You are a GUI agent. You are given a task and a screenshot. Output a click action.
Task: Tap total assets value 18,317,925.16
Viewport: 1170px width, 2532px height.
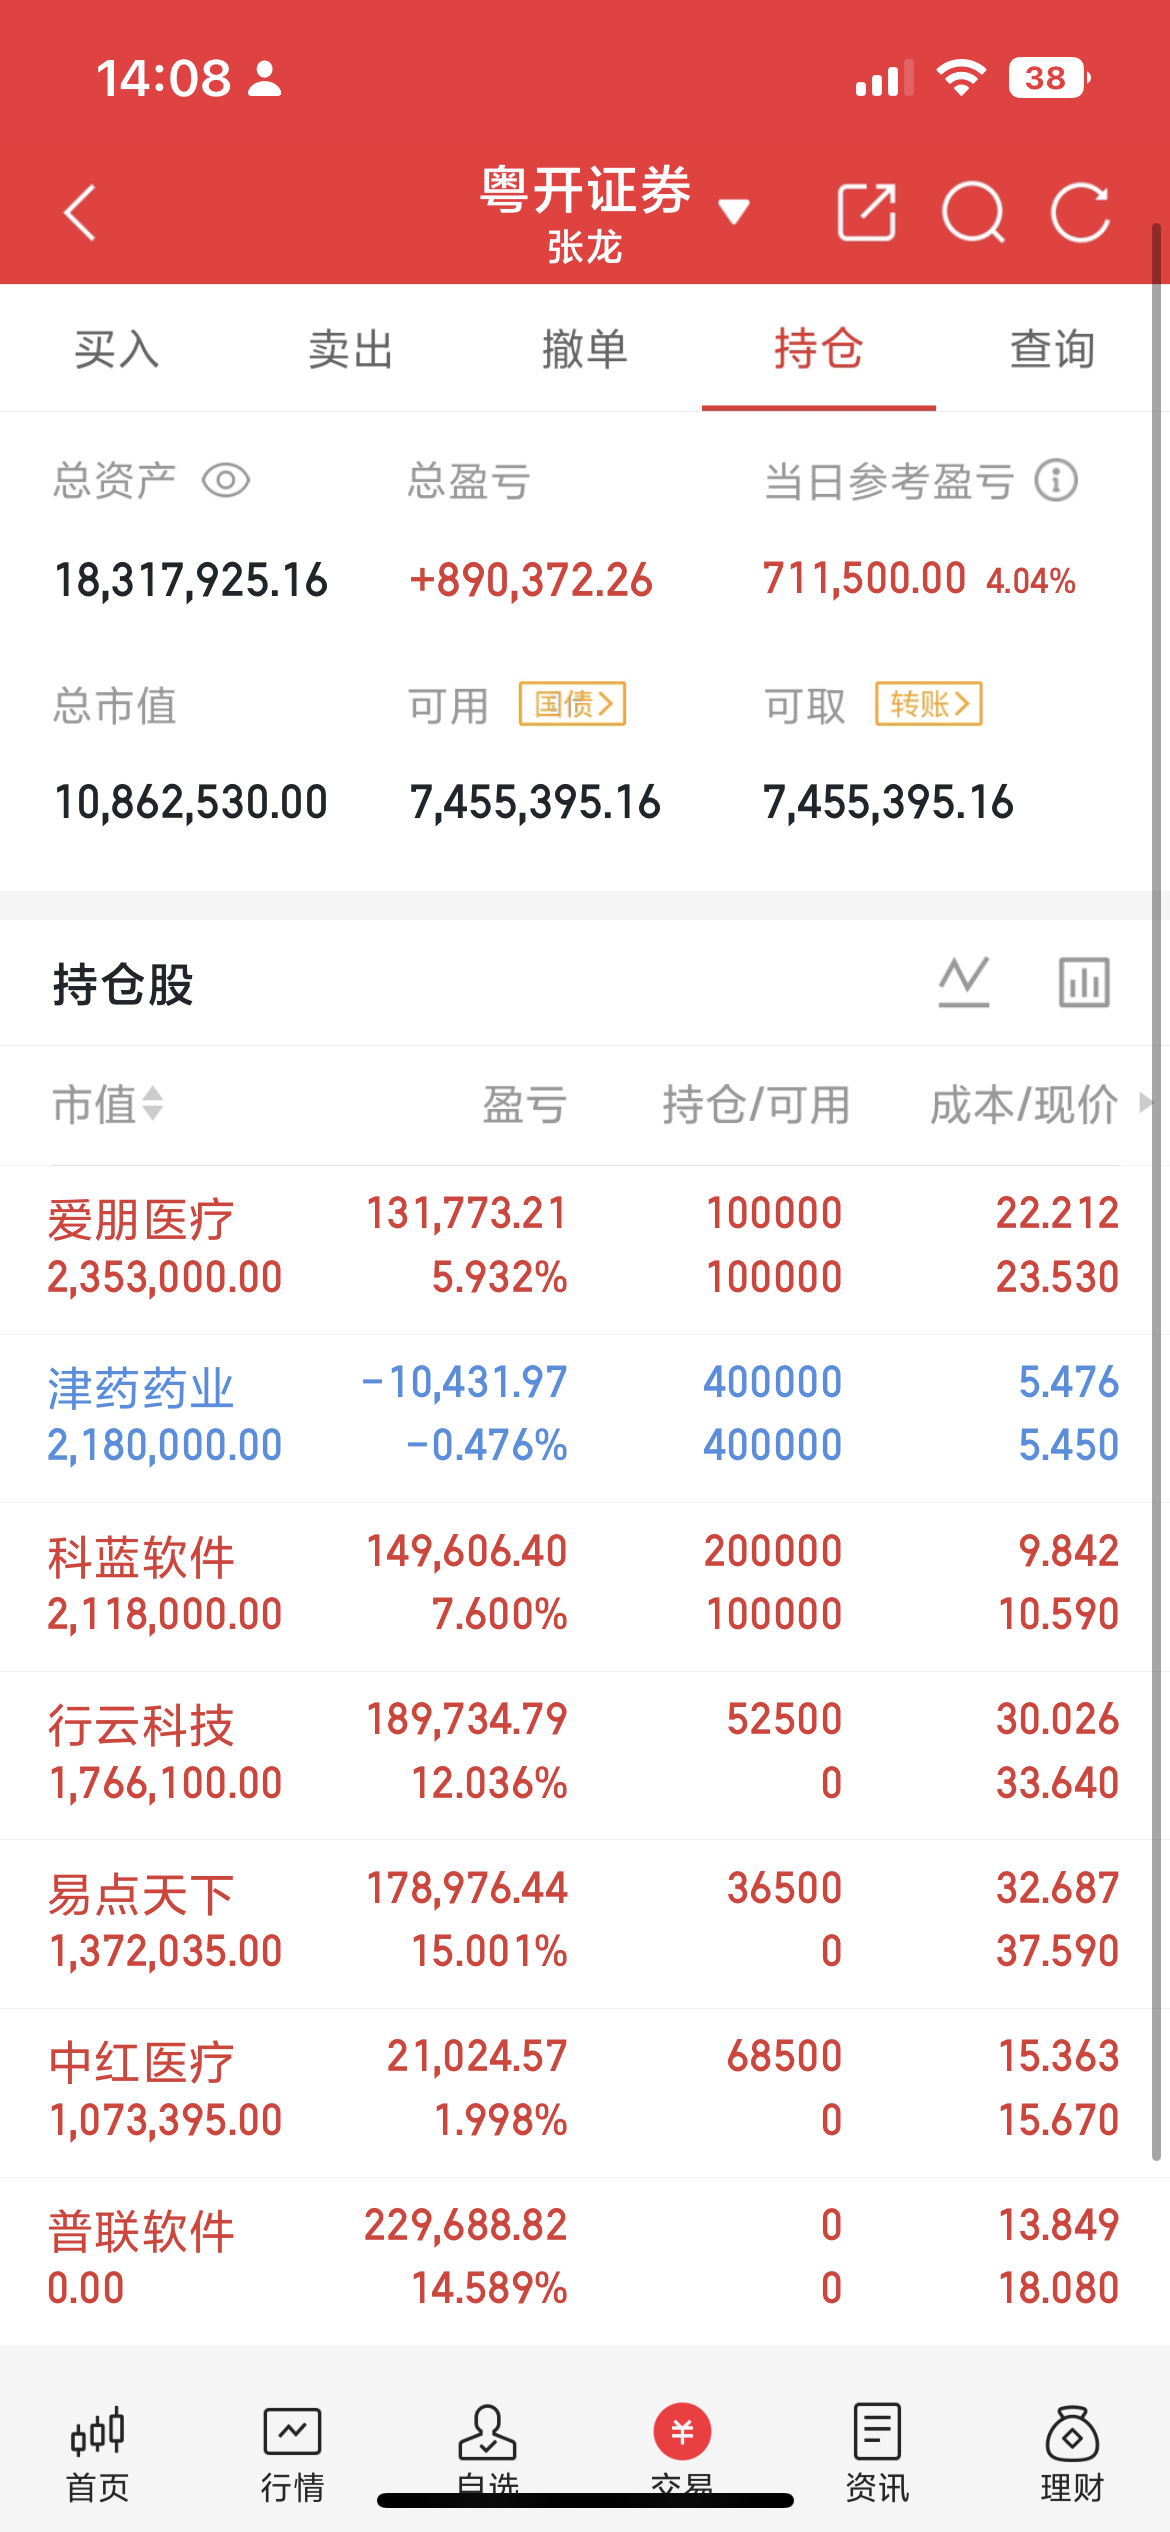191,580
